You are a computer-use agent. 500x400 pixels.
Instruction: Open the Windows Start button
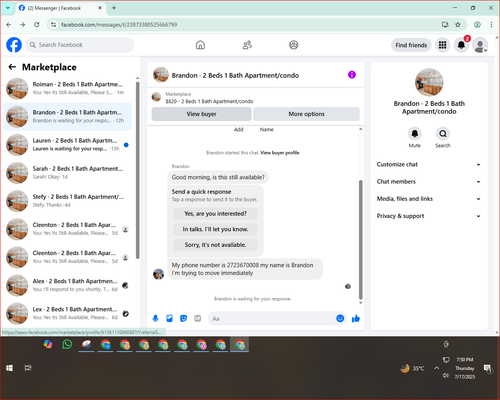[x=9, y=368]
